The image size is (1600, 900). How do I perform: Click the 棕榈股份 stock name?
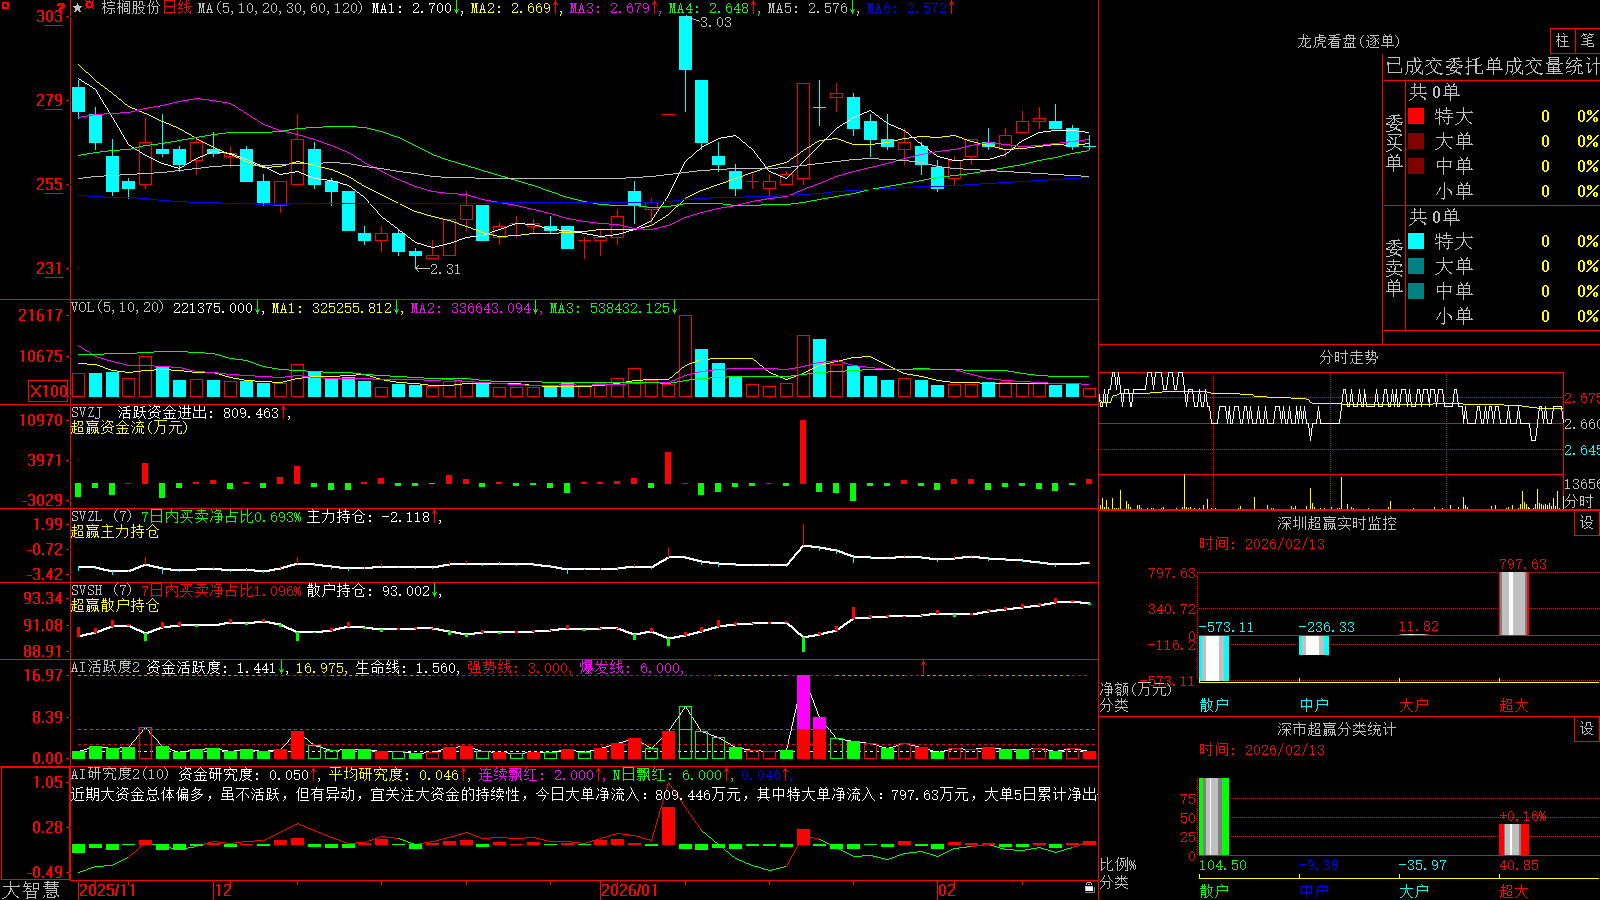pos(131,8)
